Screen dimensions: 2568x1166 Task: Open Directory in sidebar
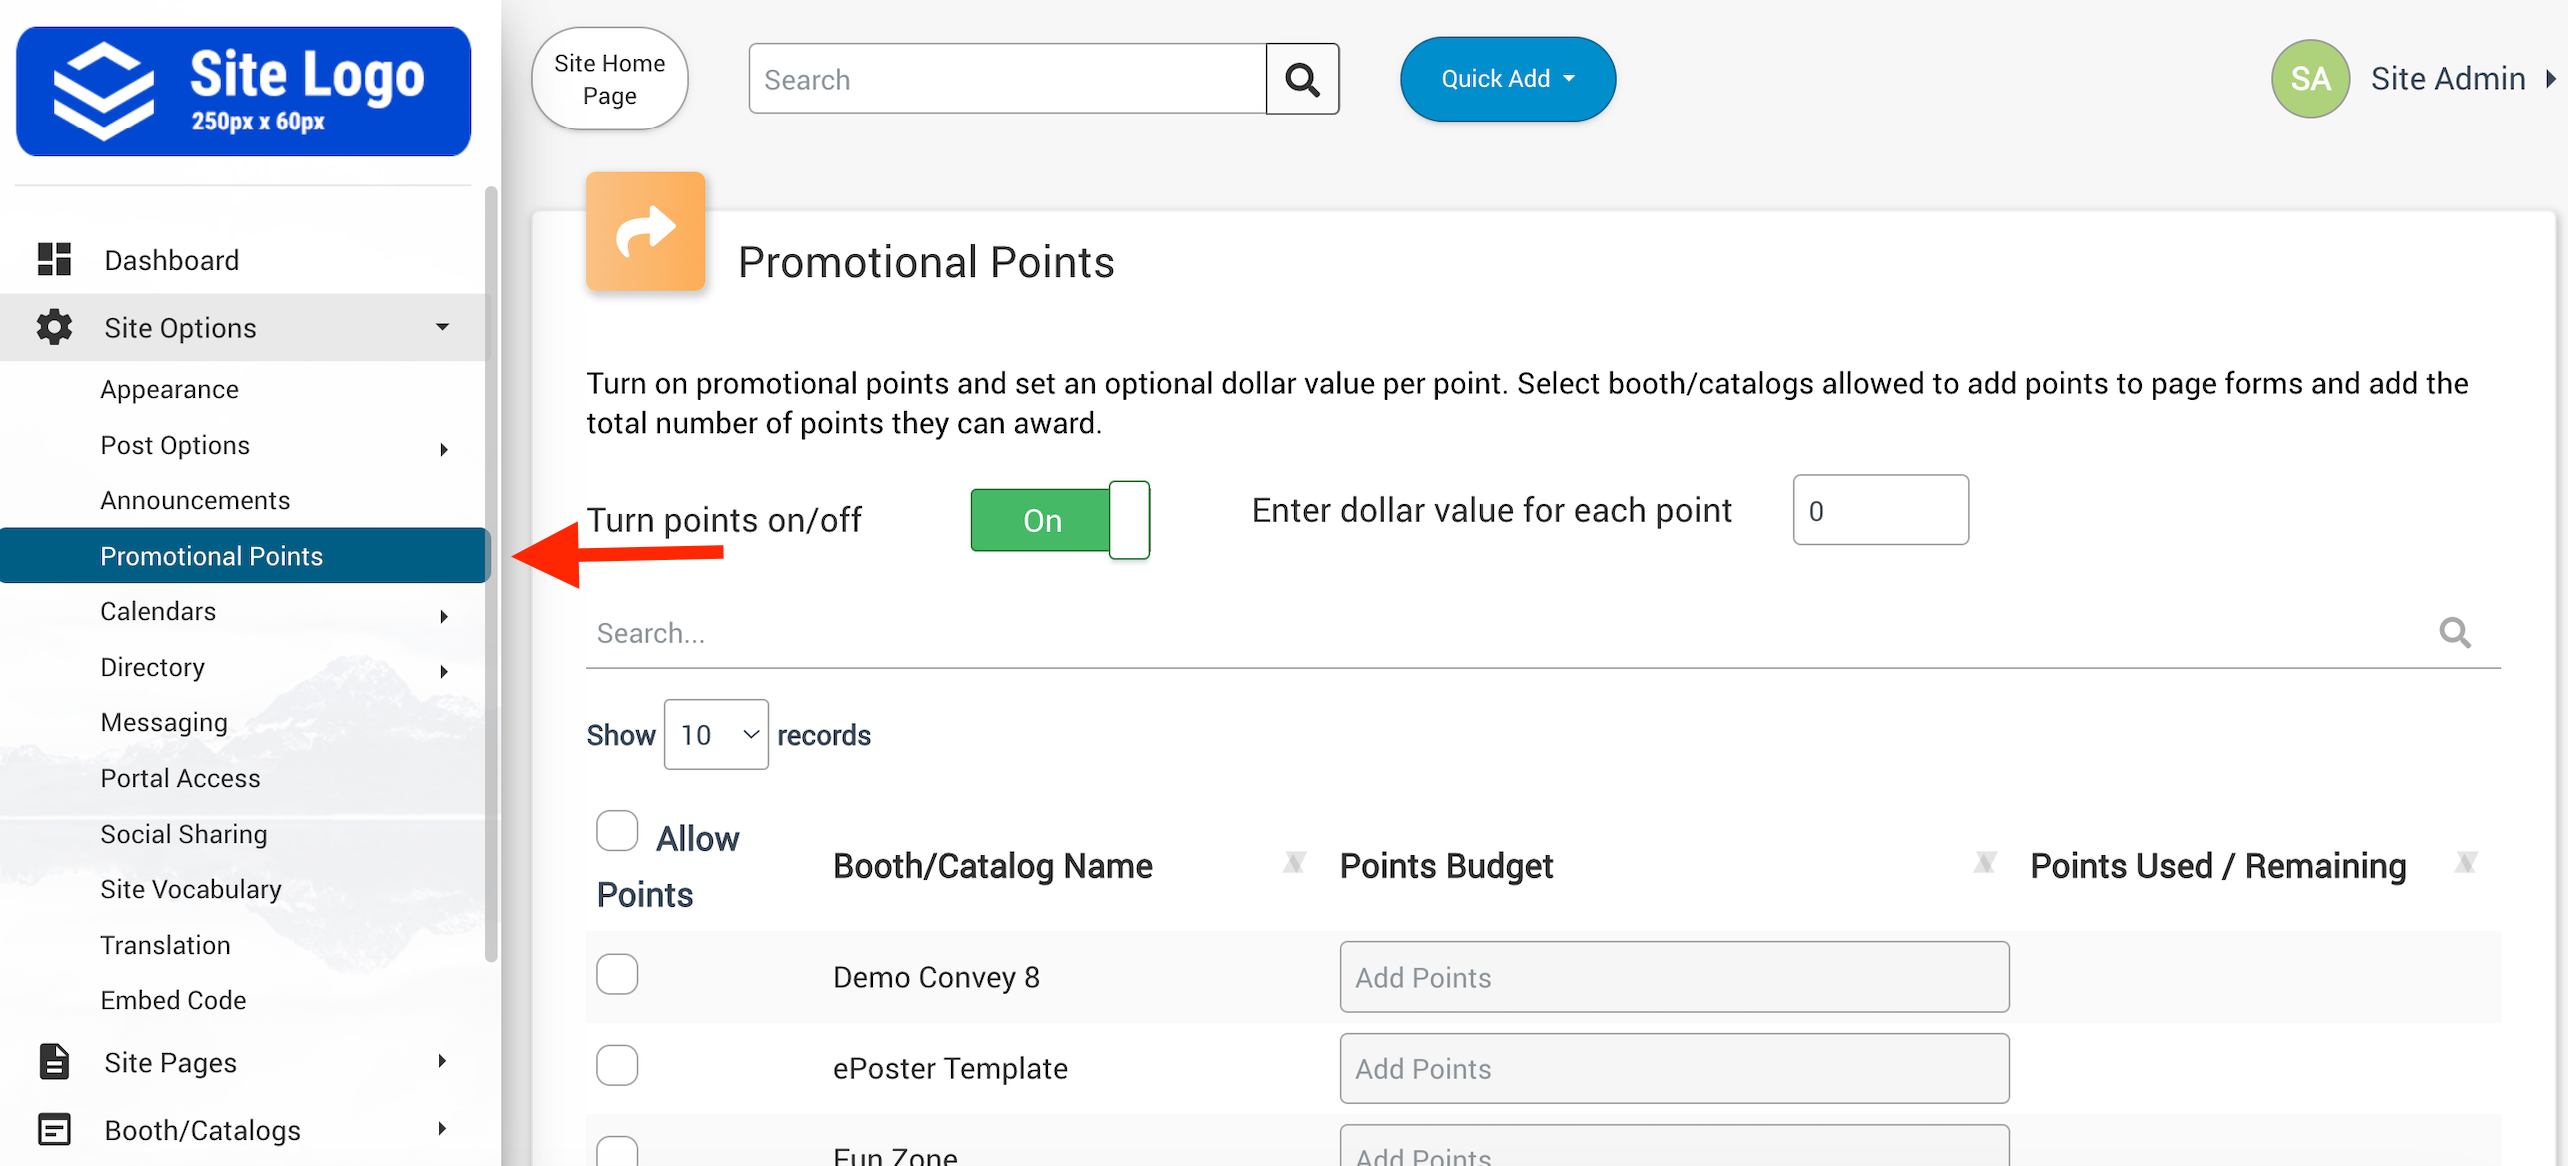click(152, 667)
